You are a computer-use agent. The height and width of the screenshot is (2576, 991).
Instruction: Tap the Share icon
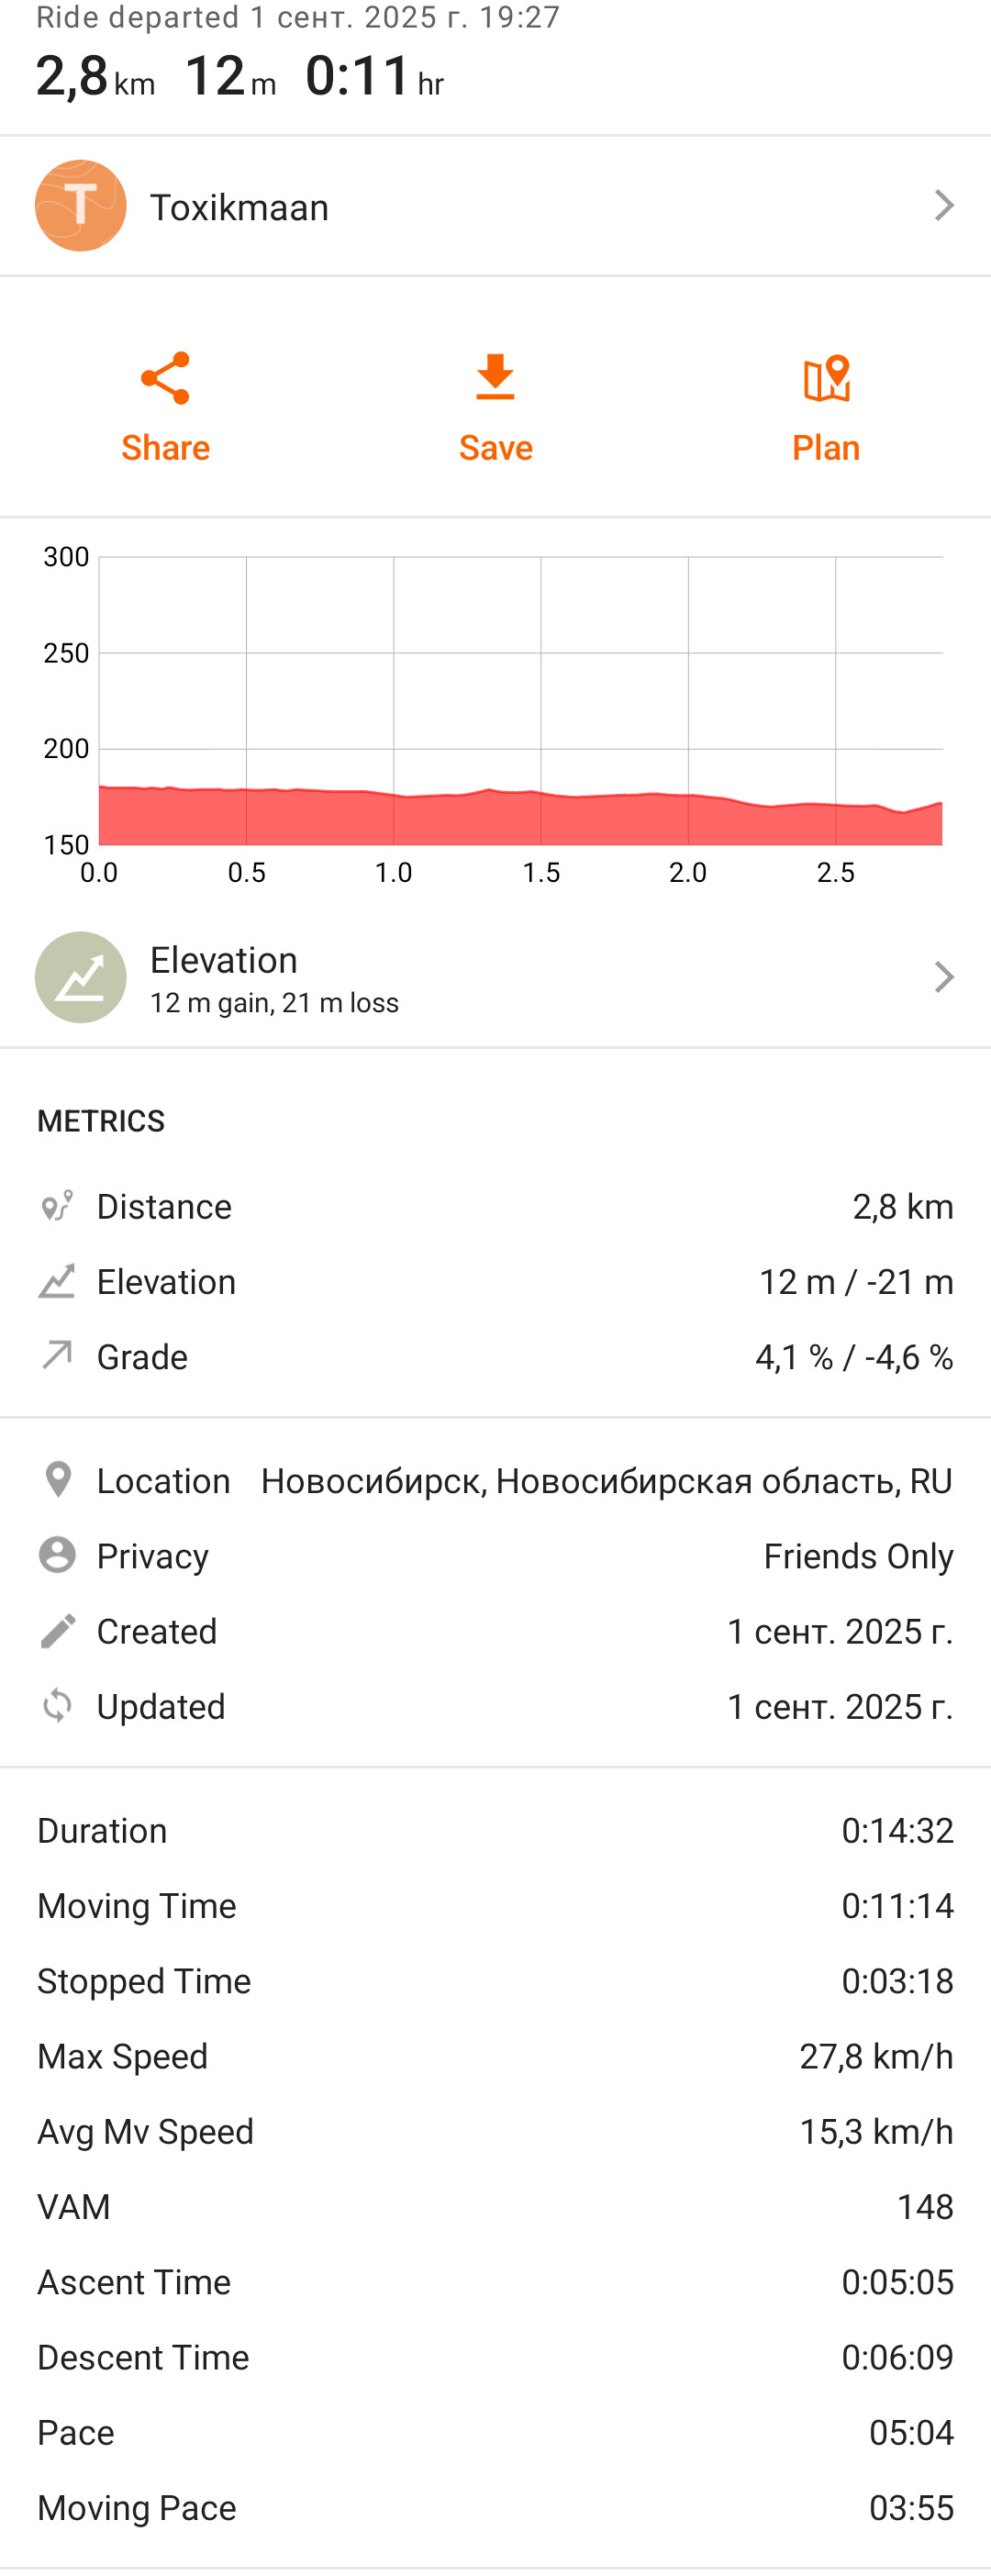coord(165,378)
